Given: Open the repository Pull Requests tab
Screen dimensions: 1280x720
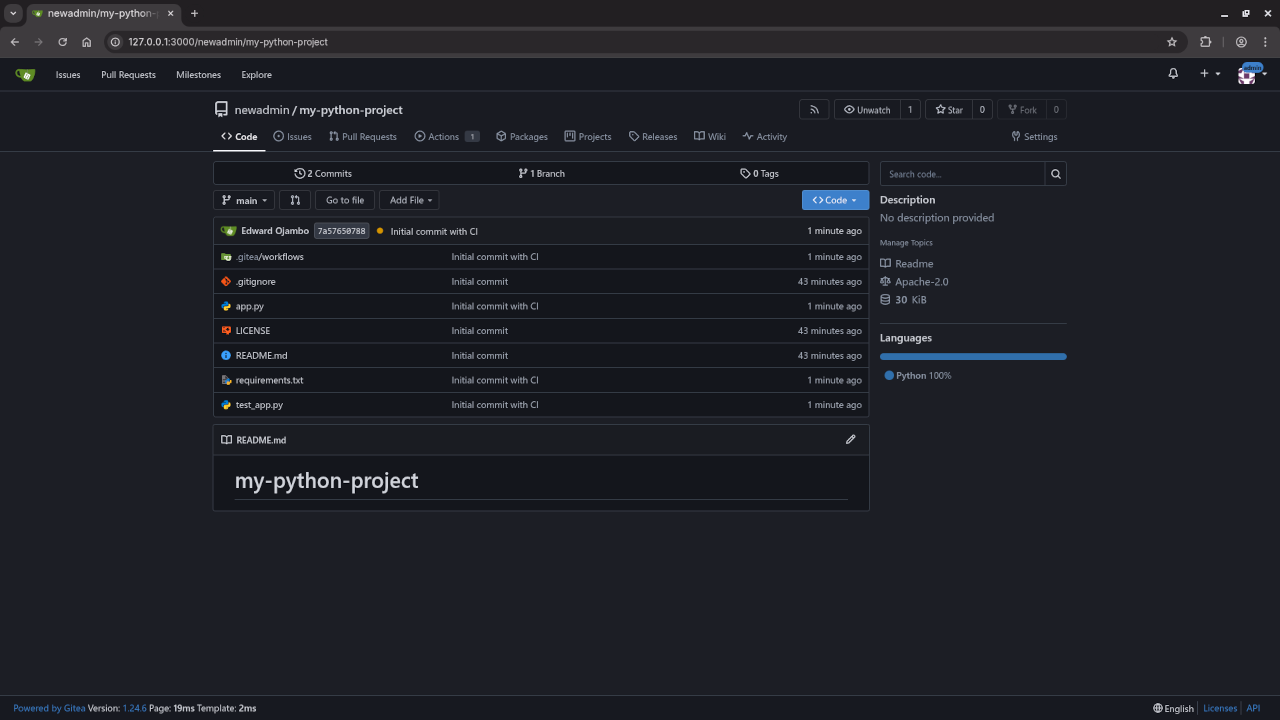Looking at the screenshot, I should point(362,137).
